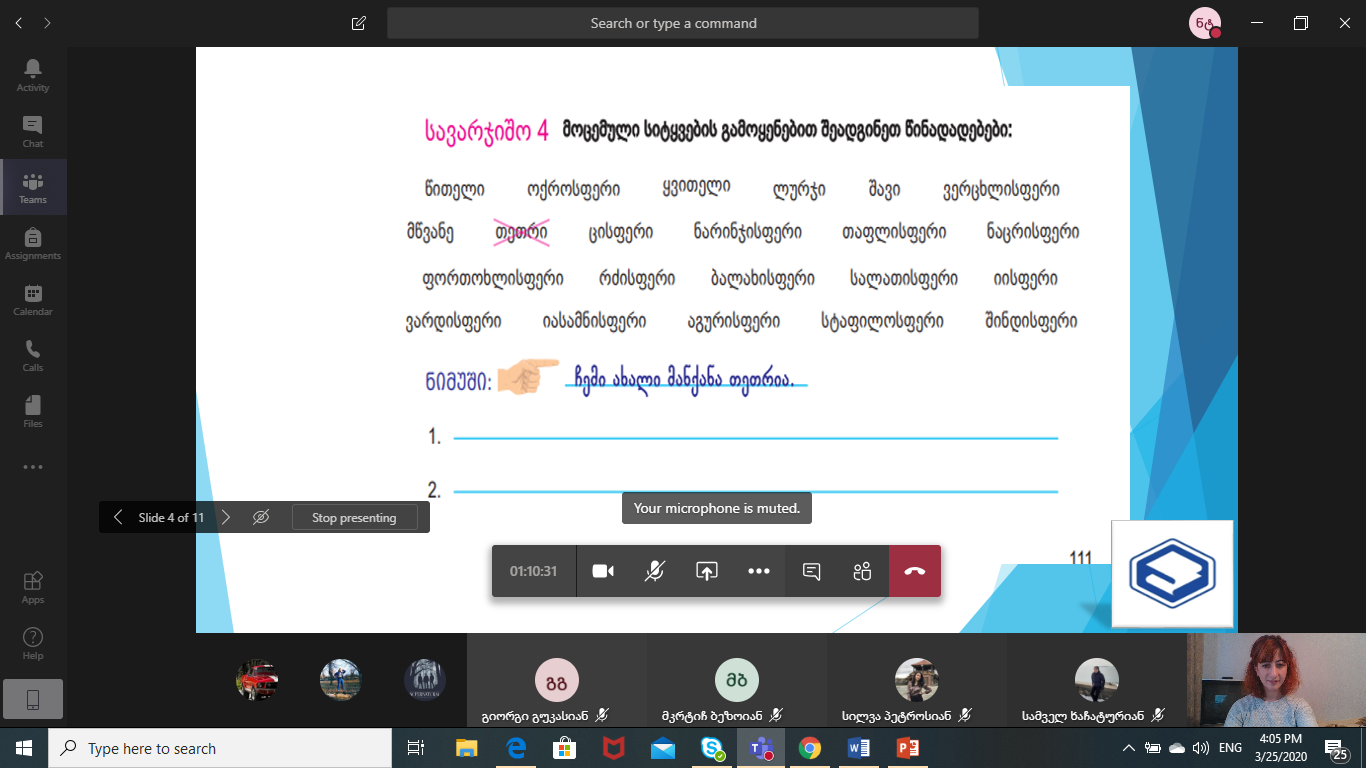1366x768 pixels.
Task: Go back with the left navigation arrow
Action: pos(18,23)
